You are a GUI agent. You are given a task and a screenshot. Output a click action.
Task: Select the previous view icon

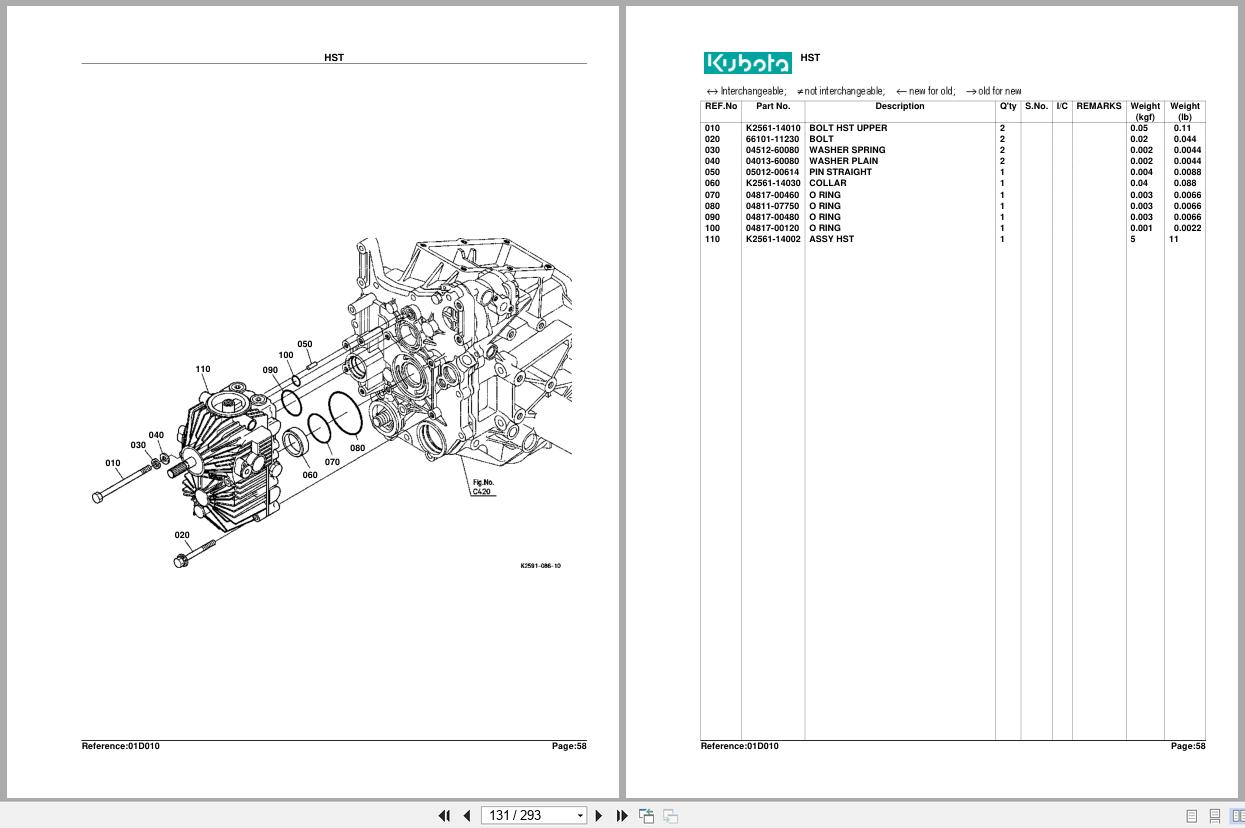[x=646, y=815]
